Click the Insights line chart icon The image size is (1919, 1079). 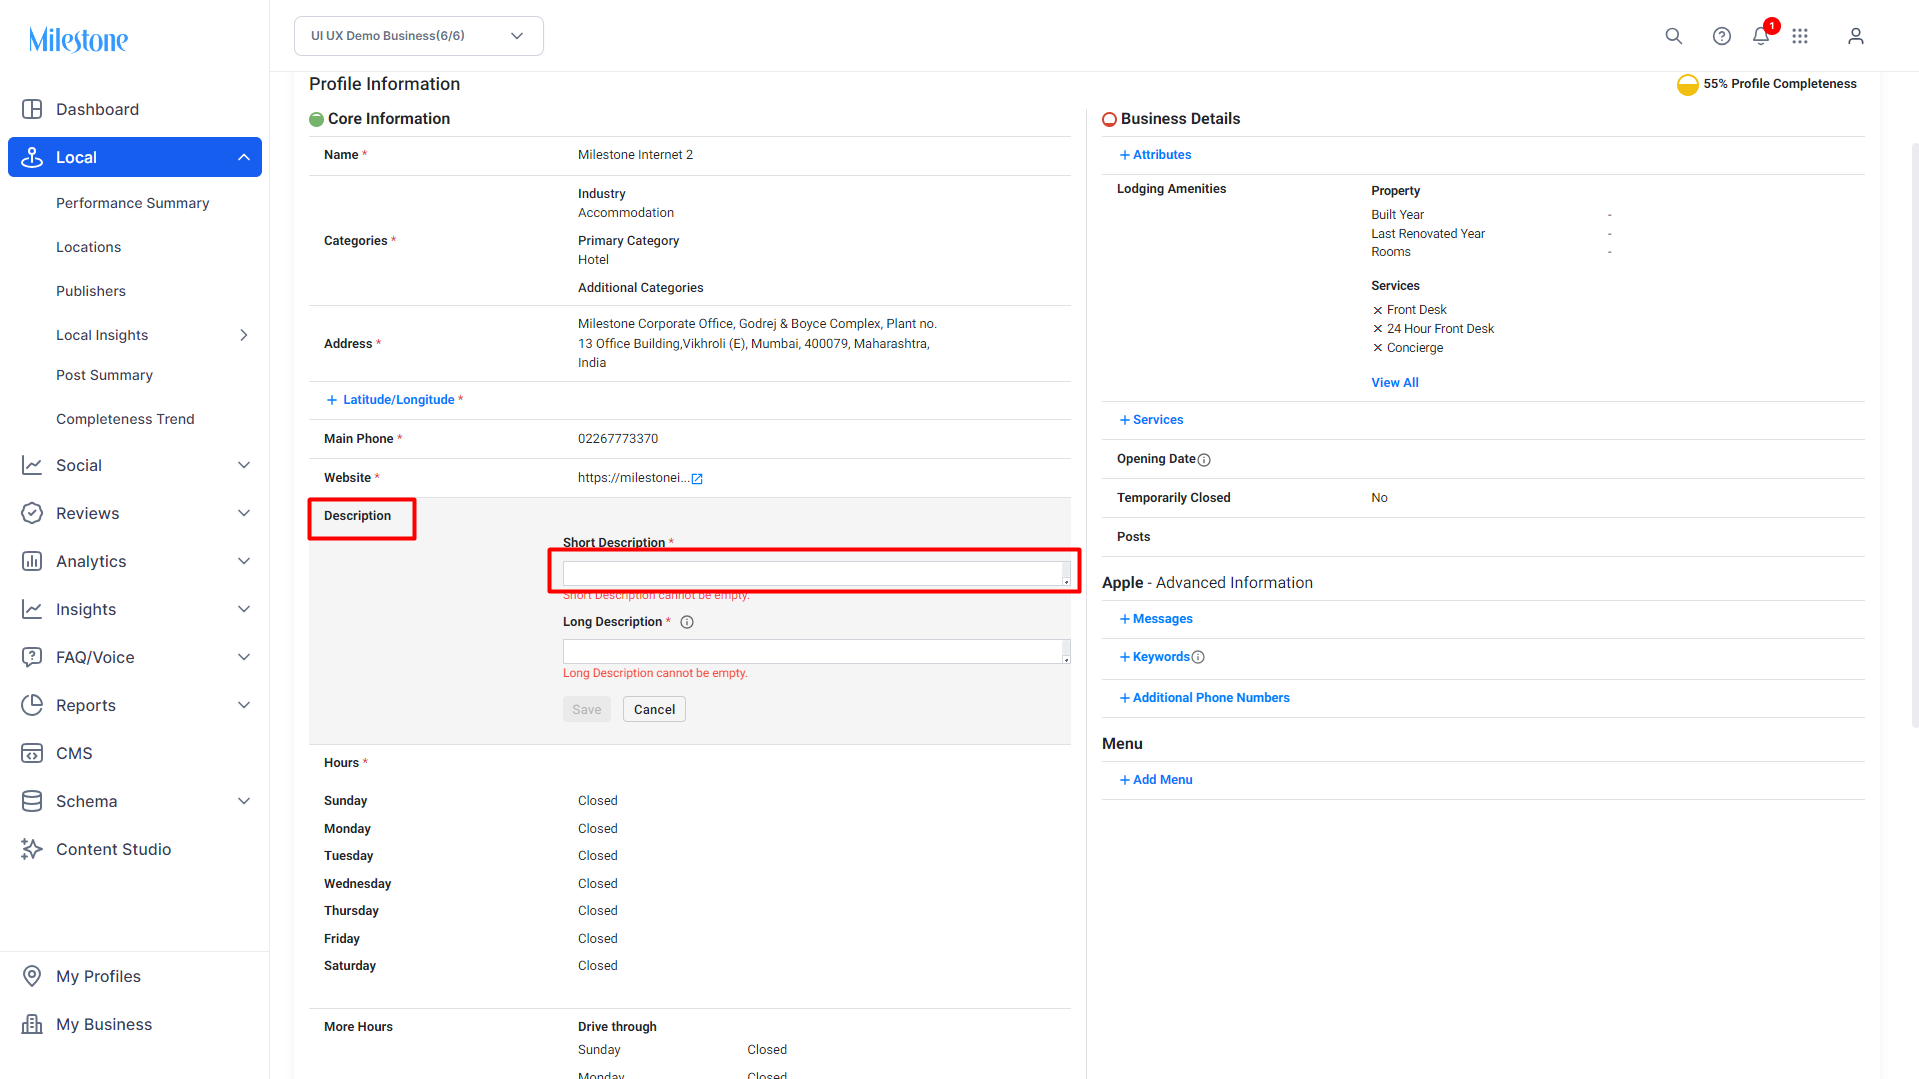32,609
